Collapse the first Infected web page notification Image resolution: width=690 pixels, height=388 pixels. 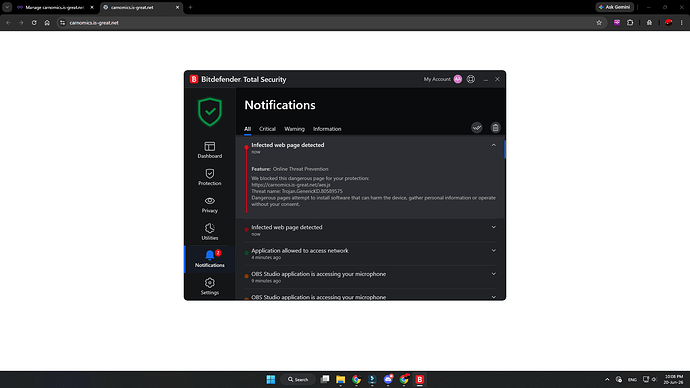tap(493, 145)
